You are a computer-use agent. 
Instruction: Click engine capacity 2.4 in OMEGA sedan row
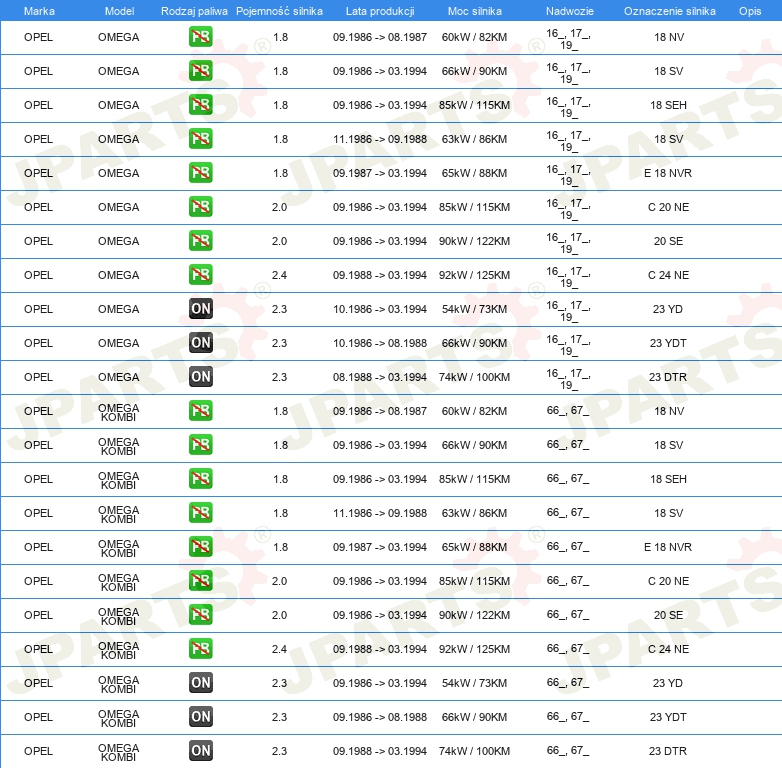tap(279, 275)
